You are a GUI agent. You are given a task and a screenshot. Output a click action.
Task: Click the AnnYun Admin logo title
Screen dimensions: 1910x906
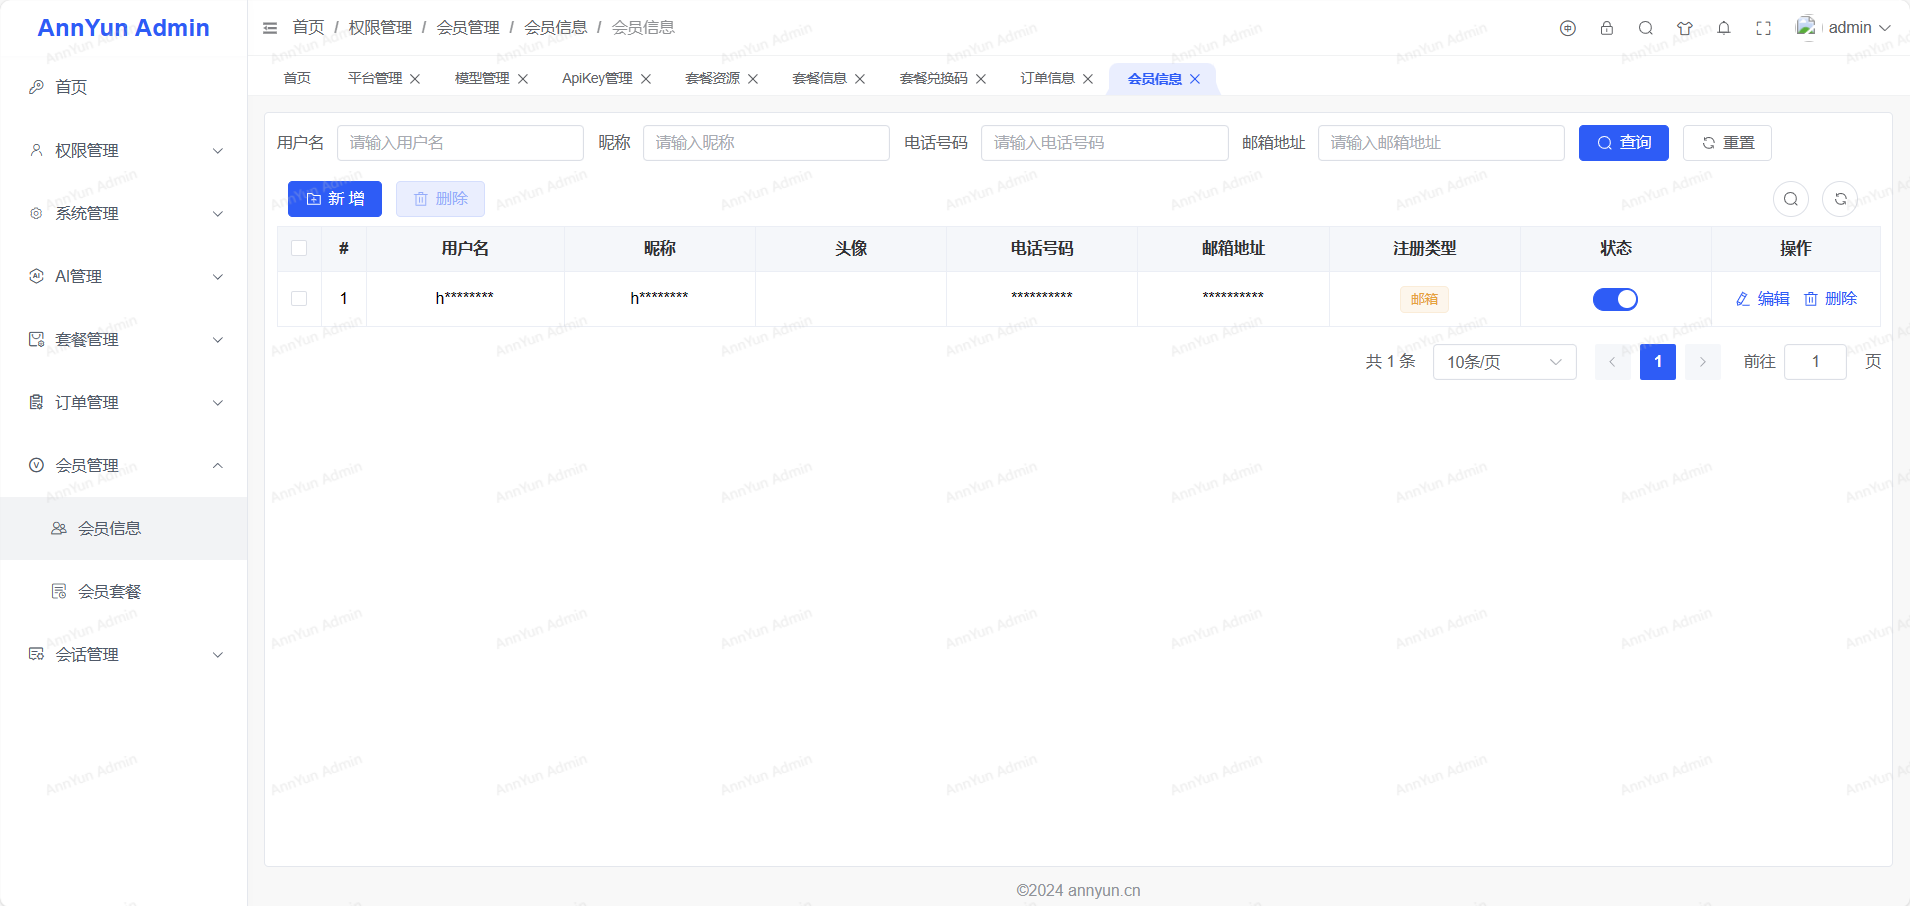123,28
